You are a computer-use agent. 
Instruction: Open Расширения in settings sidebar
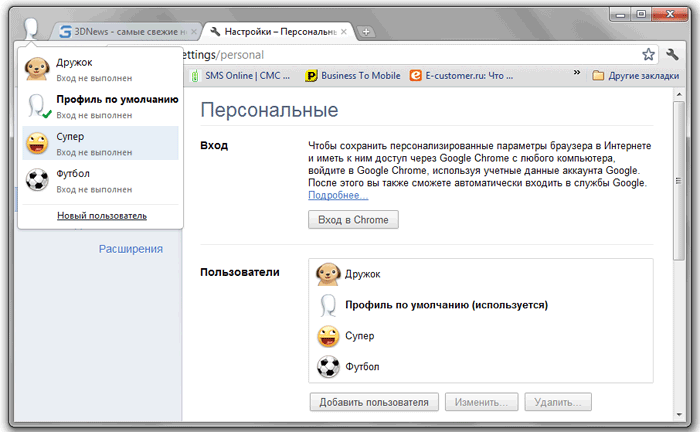131,249
